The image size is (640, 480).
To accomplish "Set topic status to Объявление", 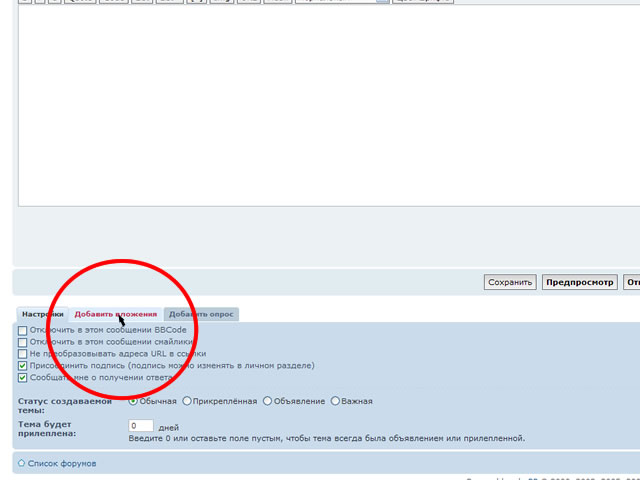I will [x=267, y=401].
